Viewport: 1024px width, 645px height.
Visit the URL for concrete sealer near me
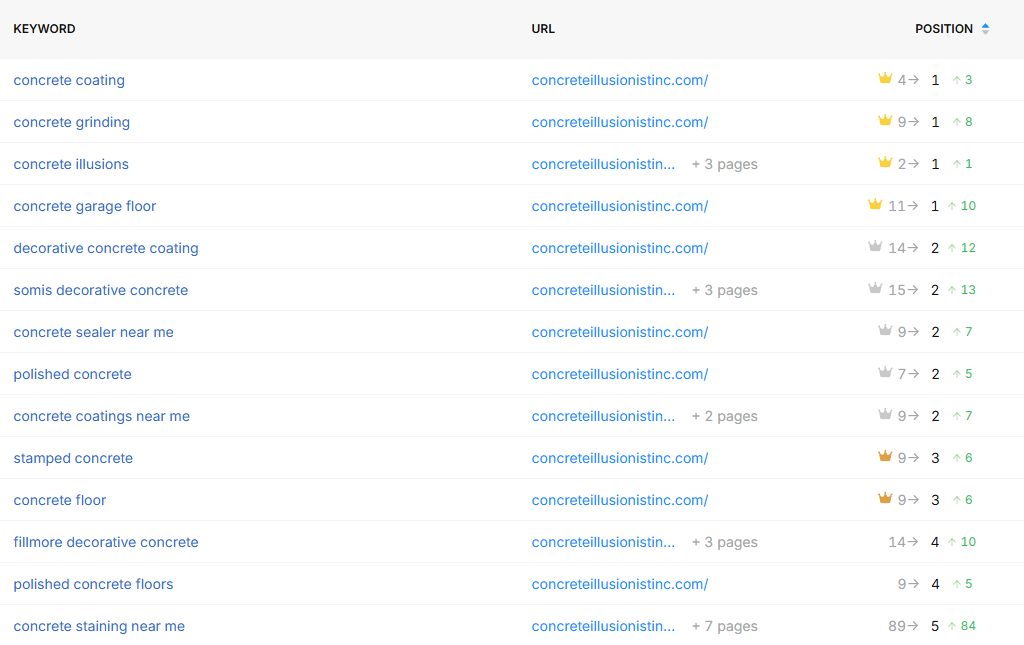620,332
